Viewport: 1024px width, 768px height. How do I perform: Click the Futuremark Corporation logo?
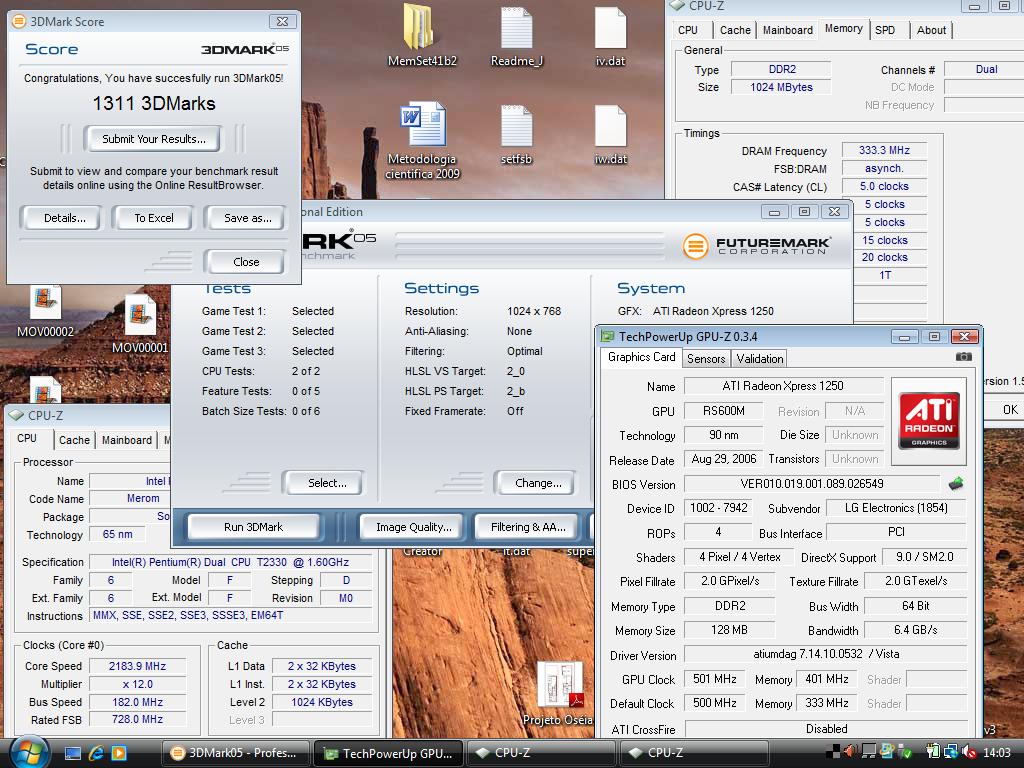tap(756, 246)
